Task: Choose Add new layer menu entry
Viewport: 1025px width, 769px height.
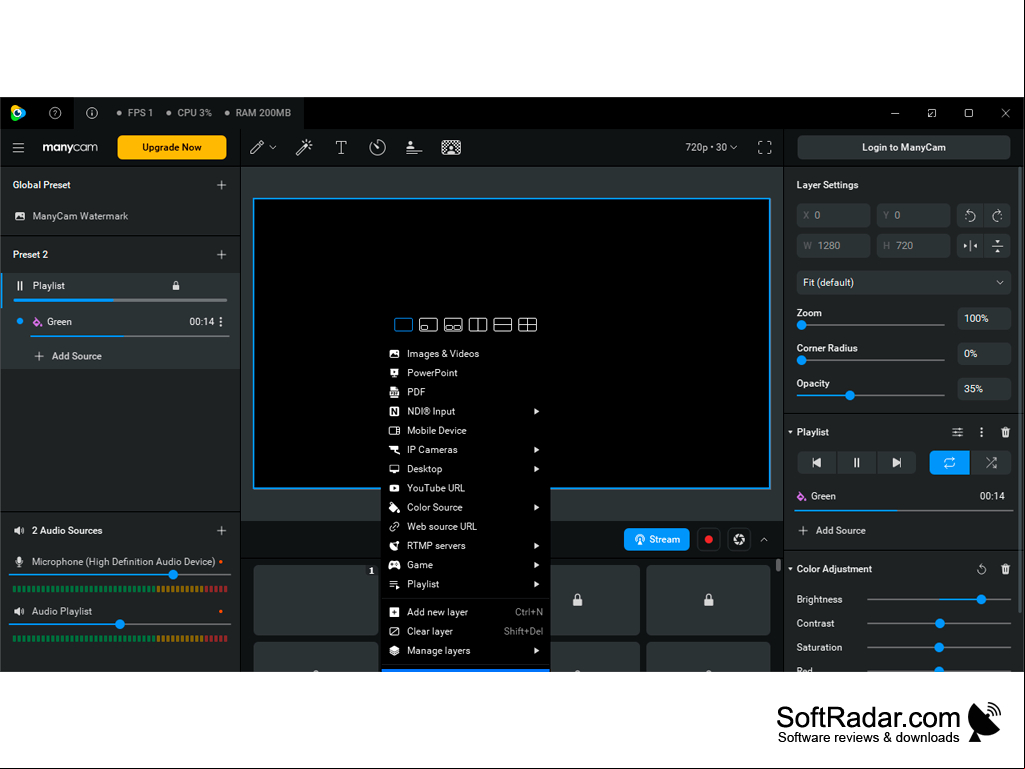Action: click(x=465, y=612)
